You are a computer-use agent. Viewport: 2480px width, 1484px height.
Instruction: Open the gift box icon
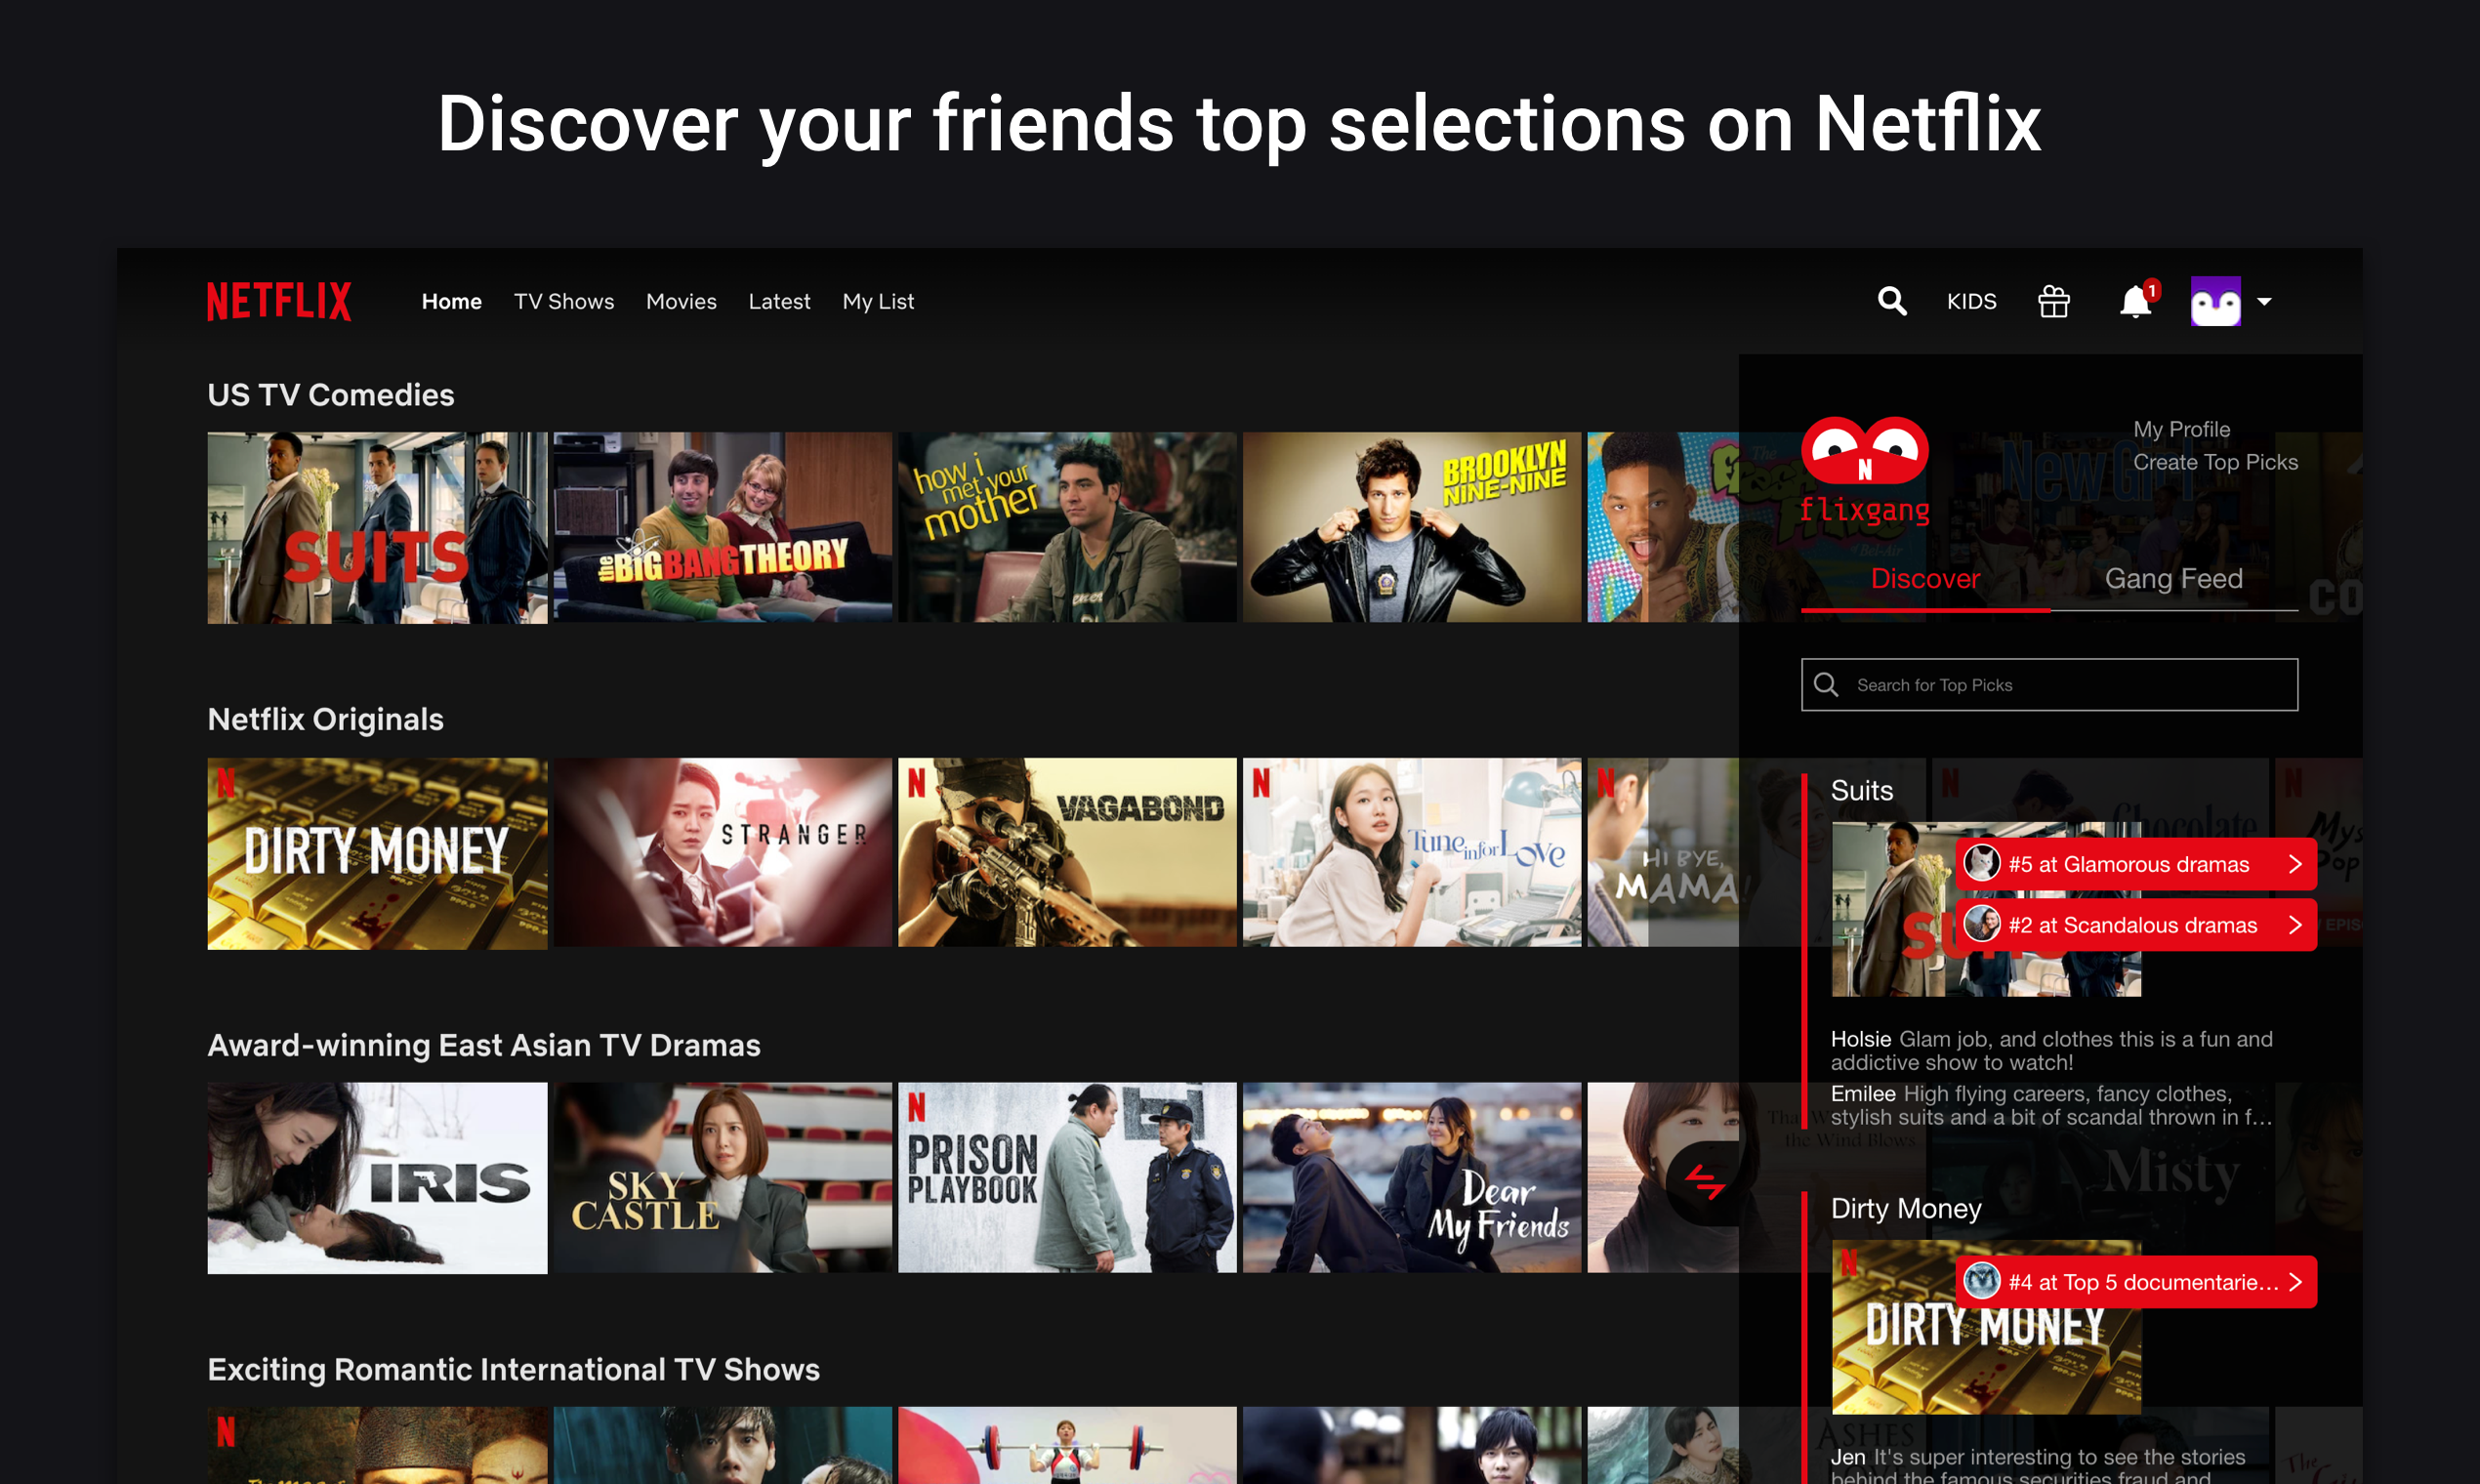[x=2053, y=301]
